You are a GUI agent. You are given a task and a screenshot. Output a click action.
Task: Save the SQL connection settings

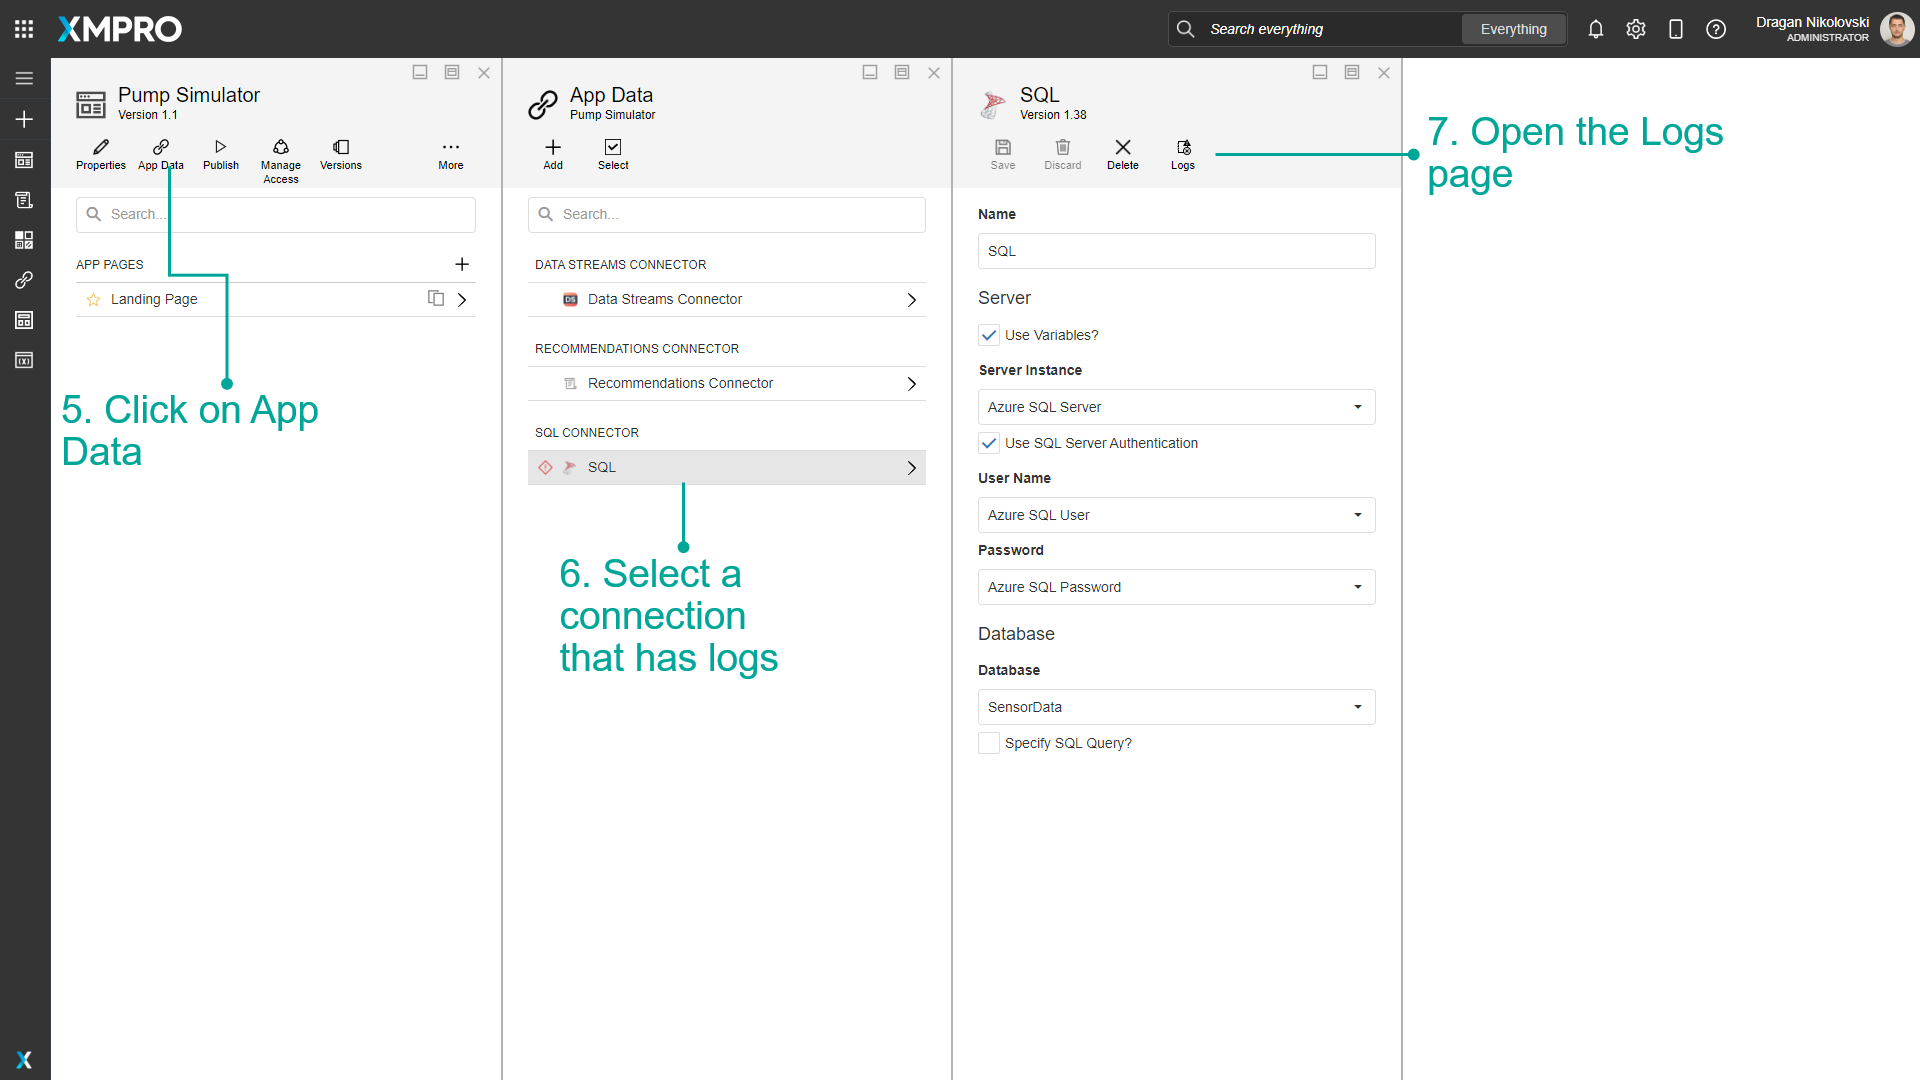[1003, 153]
